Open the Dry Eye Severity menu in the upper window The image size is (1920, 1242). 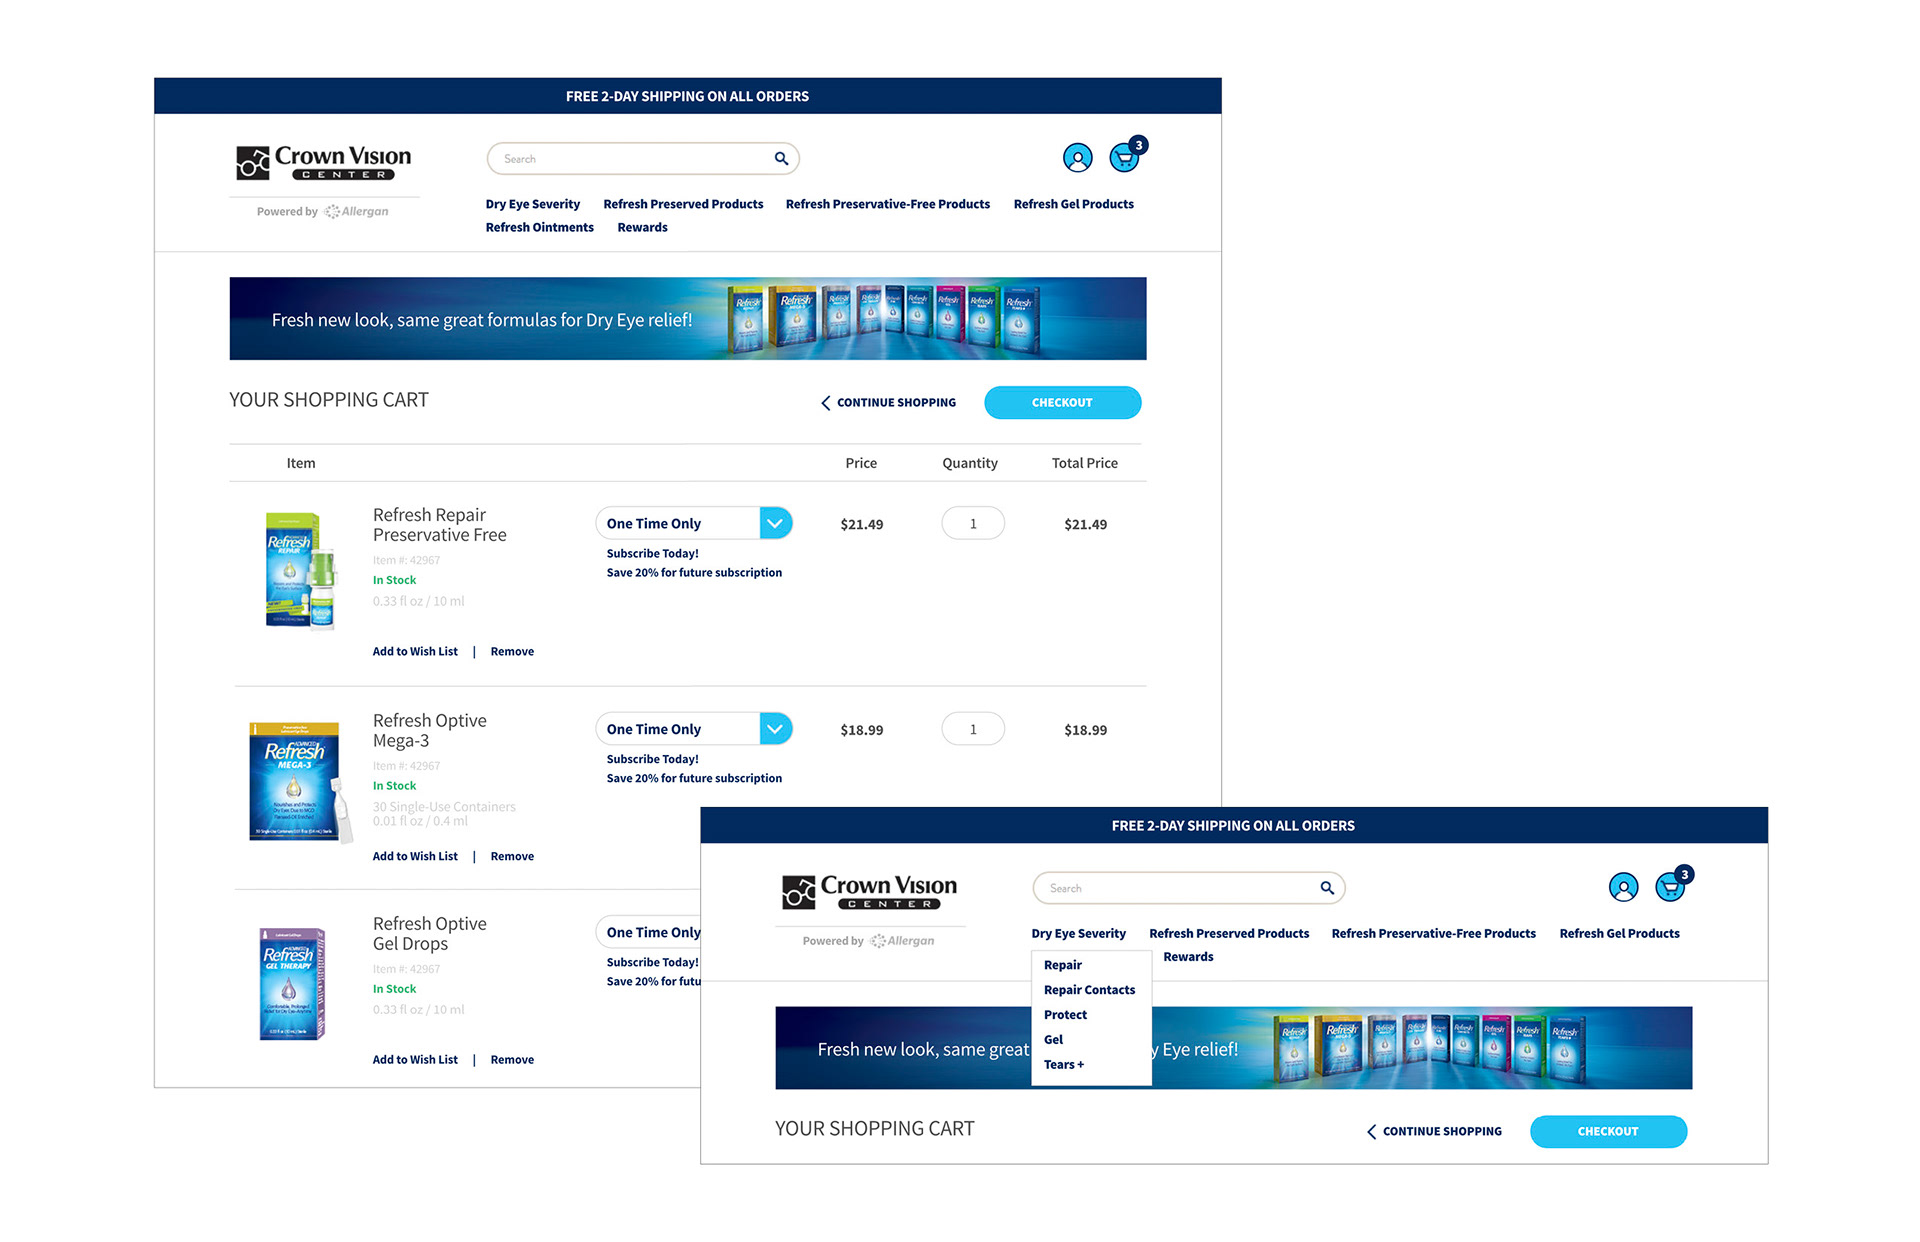point(532,204)
